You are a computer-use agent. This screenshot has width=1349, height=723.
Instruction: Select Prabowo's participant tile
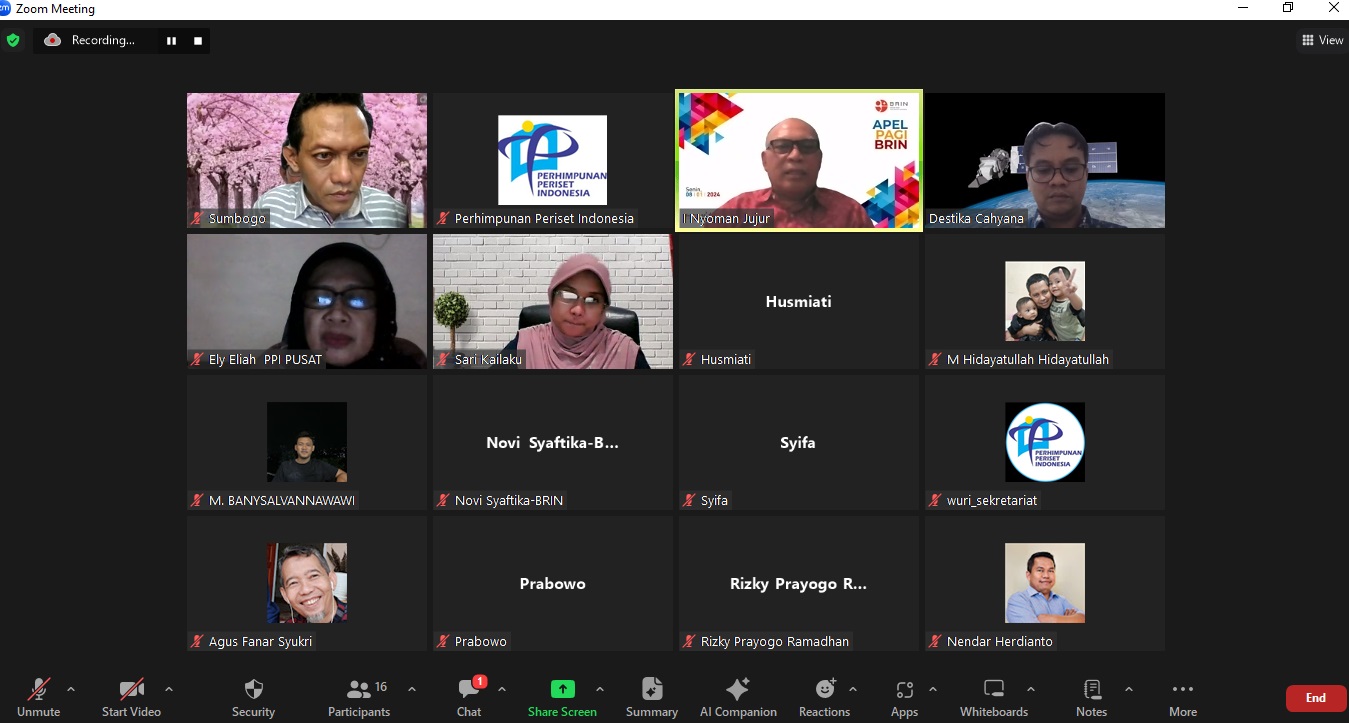tap(553, 583)
